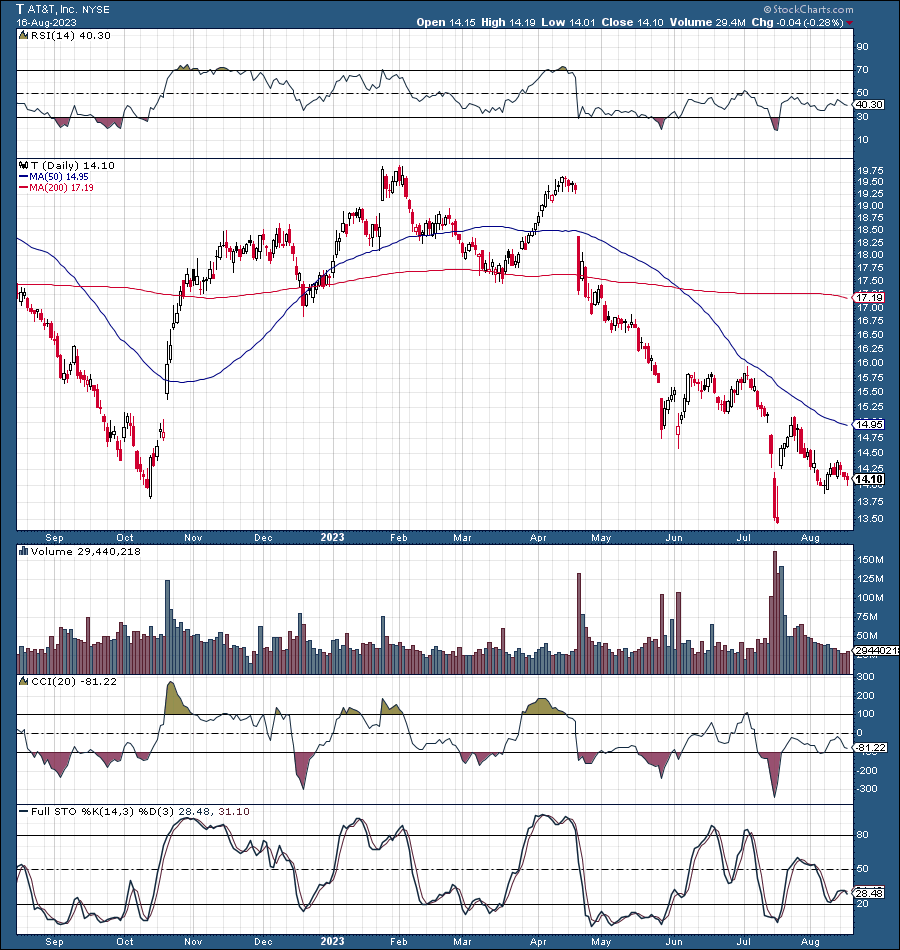
Task: Select the MA(200) 17.19 legend entry
Action: 56,187
